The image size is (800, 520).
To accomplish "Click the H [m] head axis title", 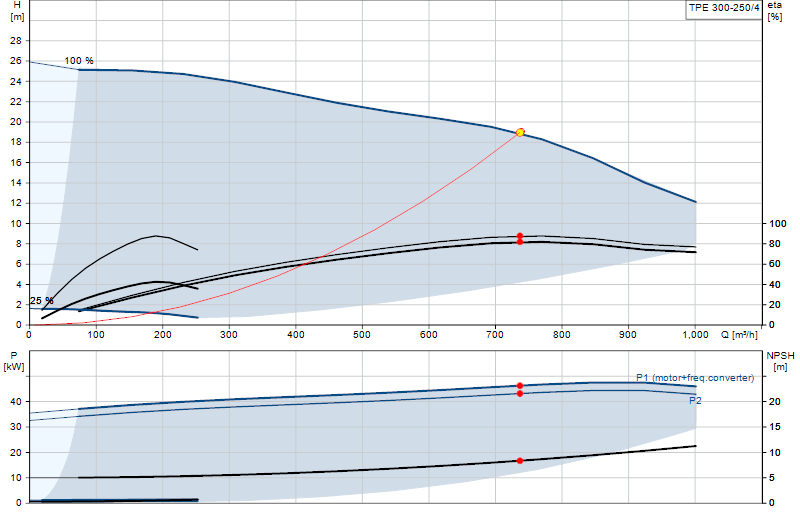I will click(x=17, y=11).
